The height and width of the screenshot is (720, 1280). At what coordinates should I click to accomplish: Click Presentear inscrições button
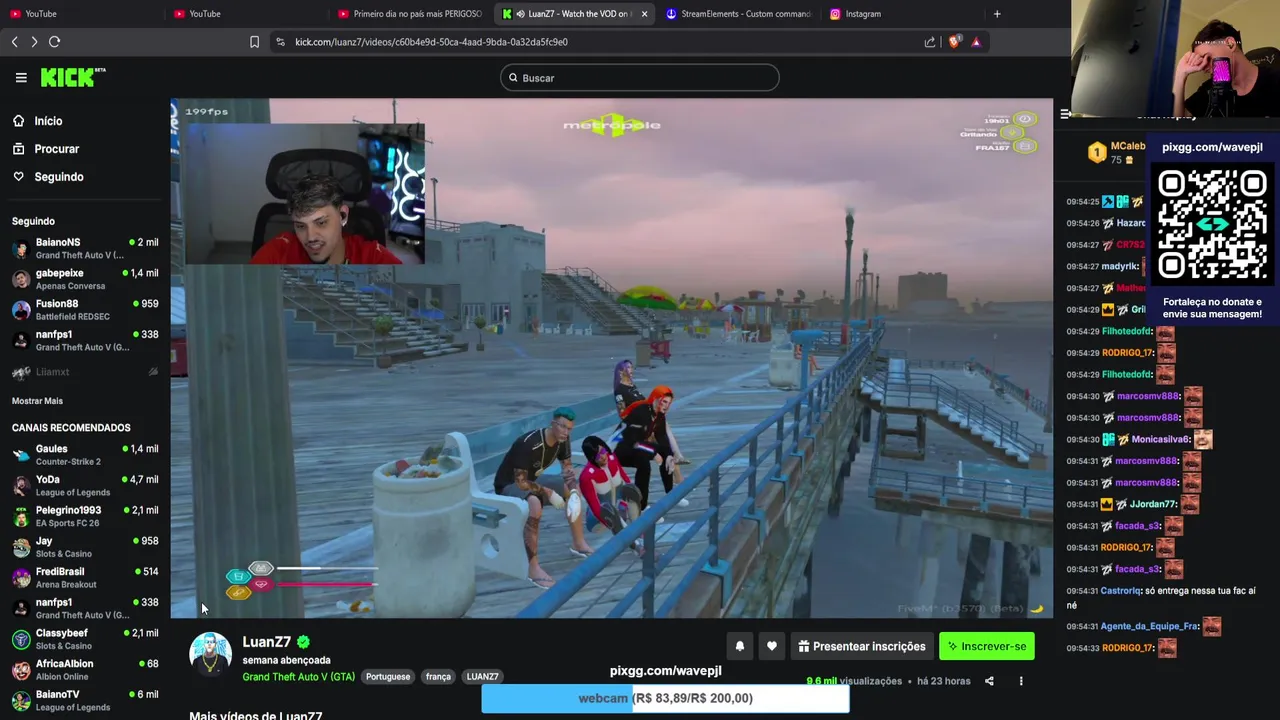click(860, 646)
